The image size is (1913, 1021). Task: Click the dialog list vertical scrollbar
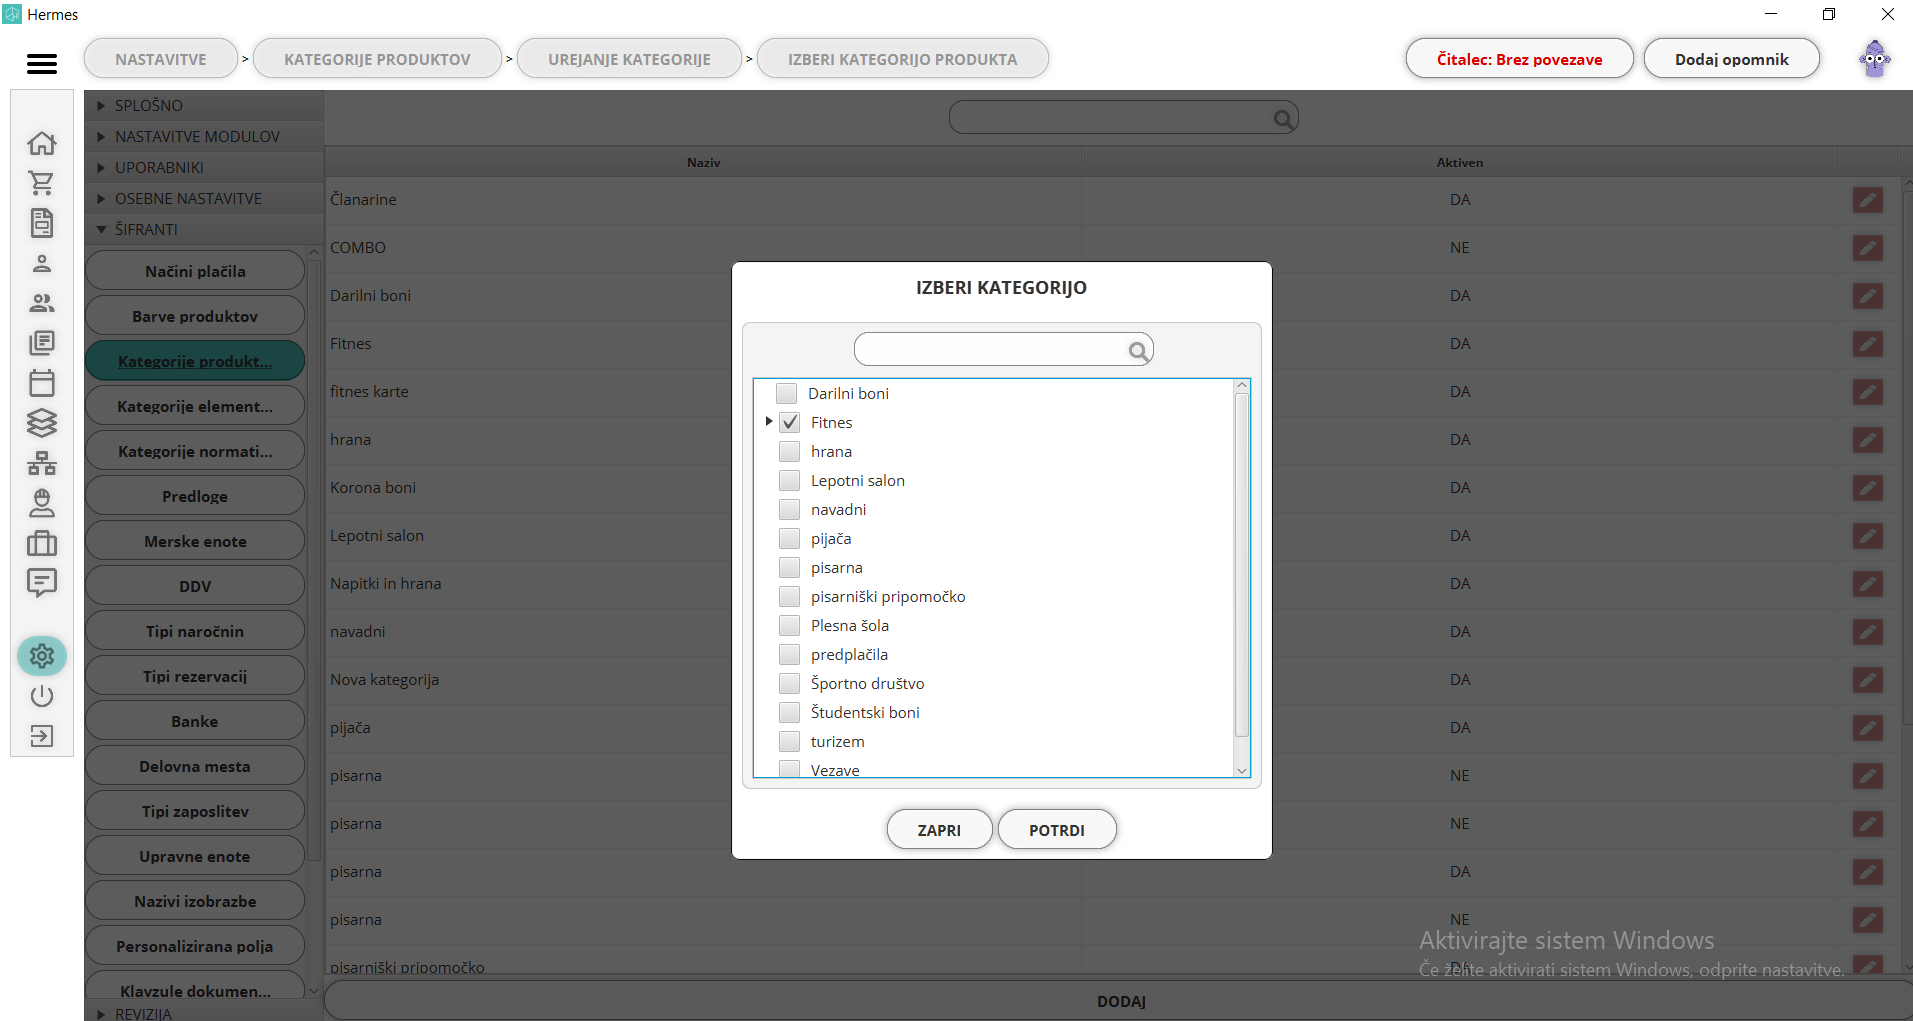(x=1242, y=564)
